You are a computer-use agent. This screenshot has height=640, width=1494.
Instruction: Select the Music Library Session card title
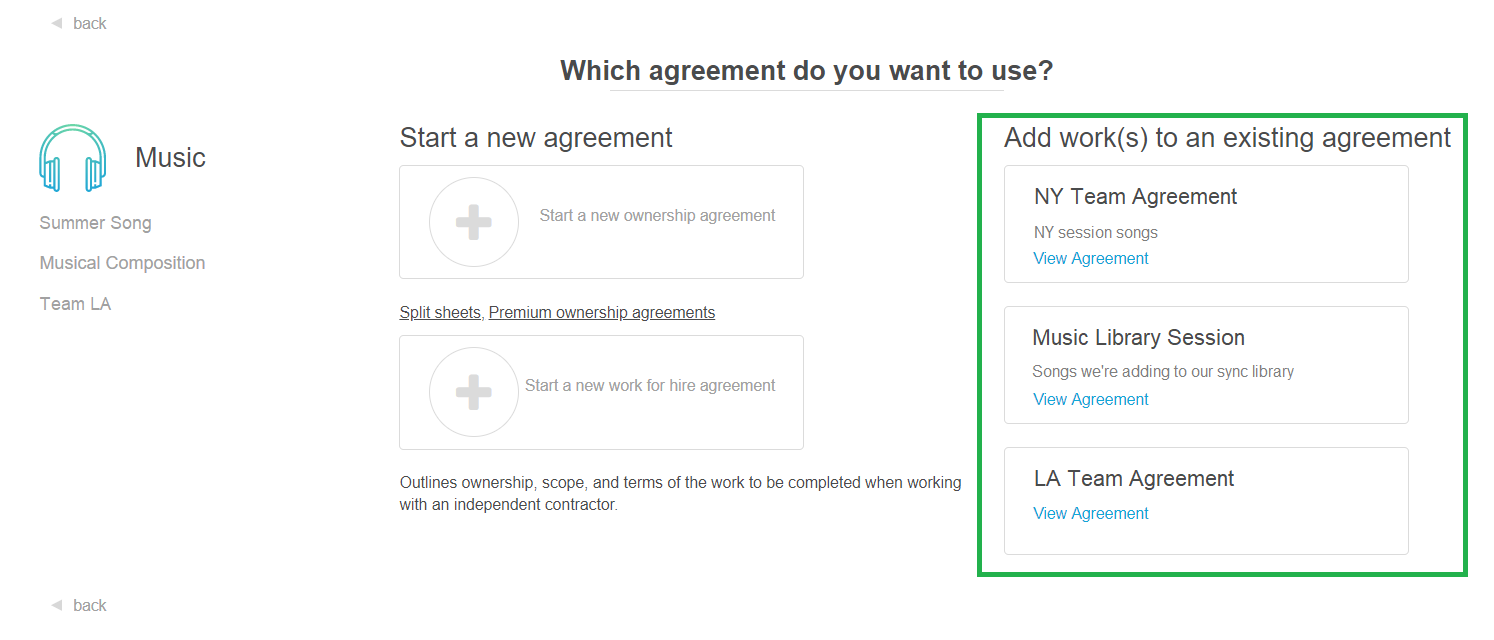(x=1138, y=337)
